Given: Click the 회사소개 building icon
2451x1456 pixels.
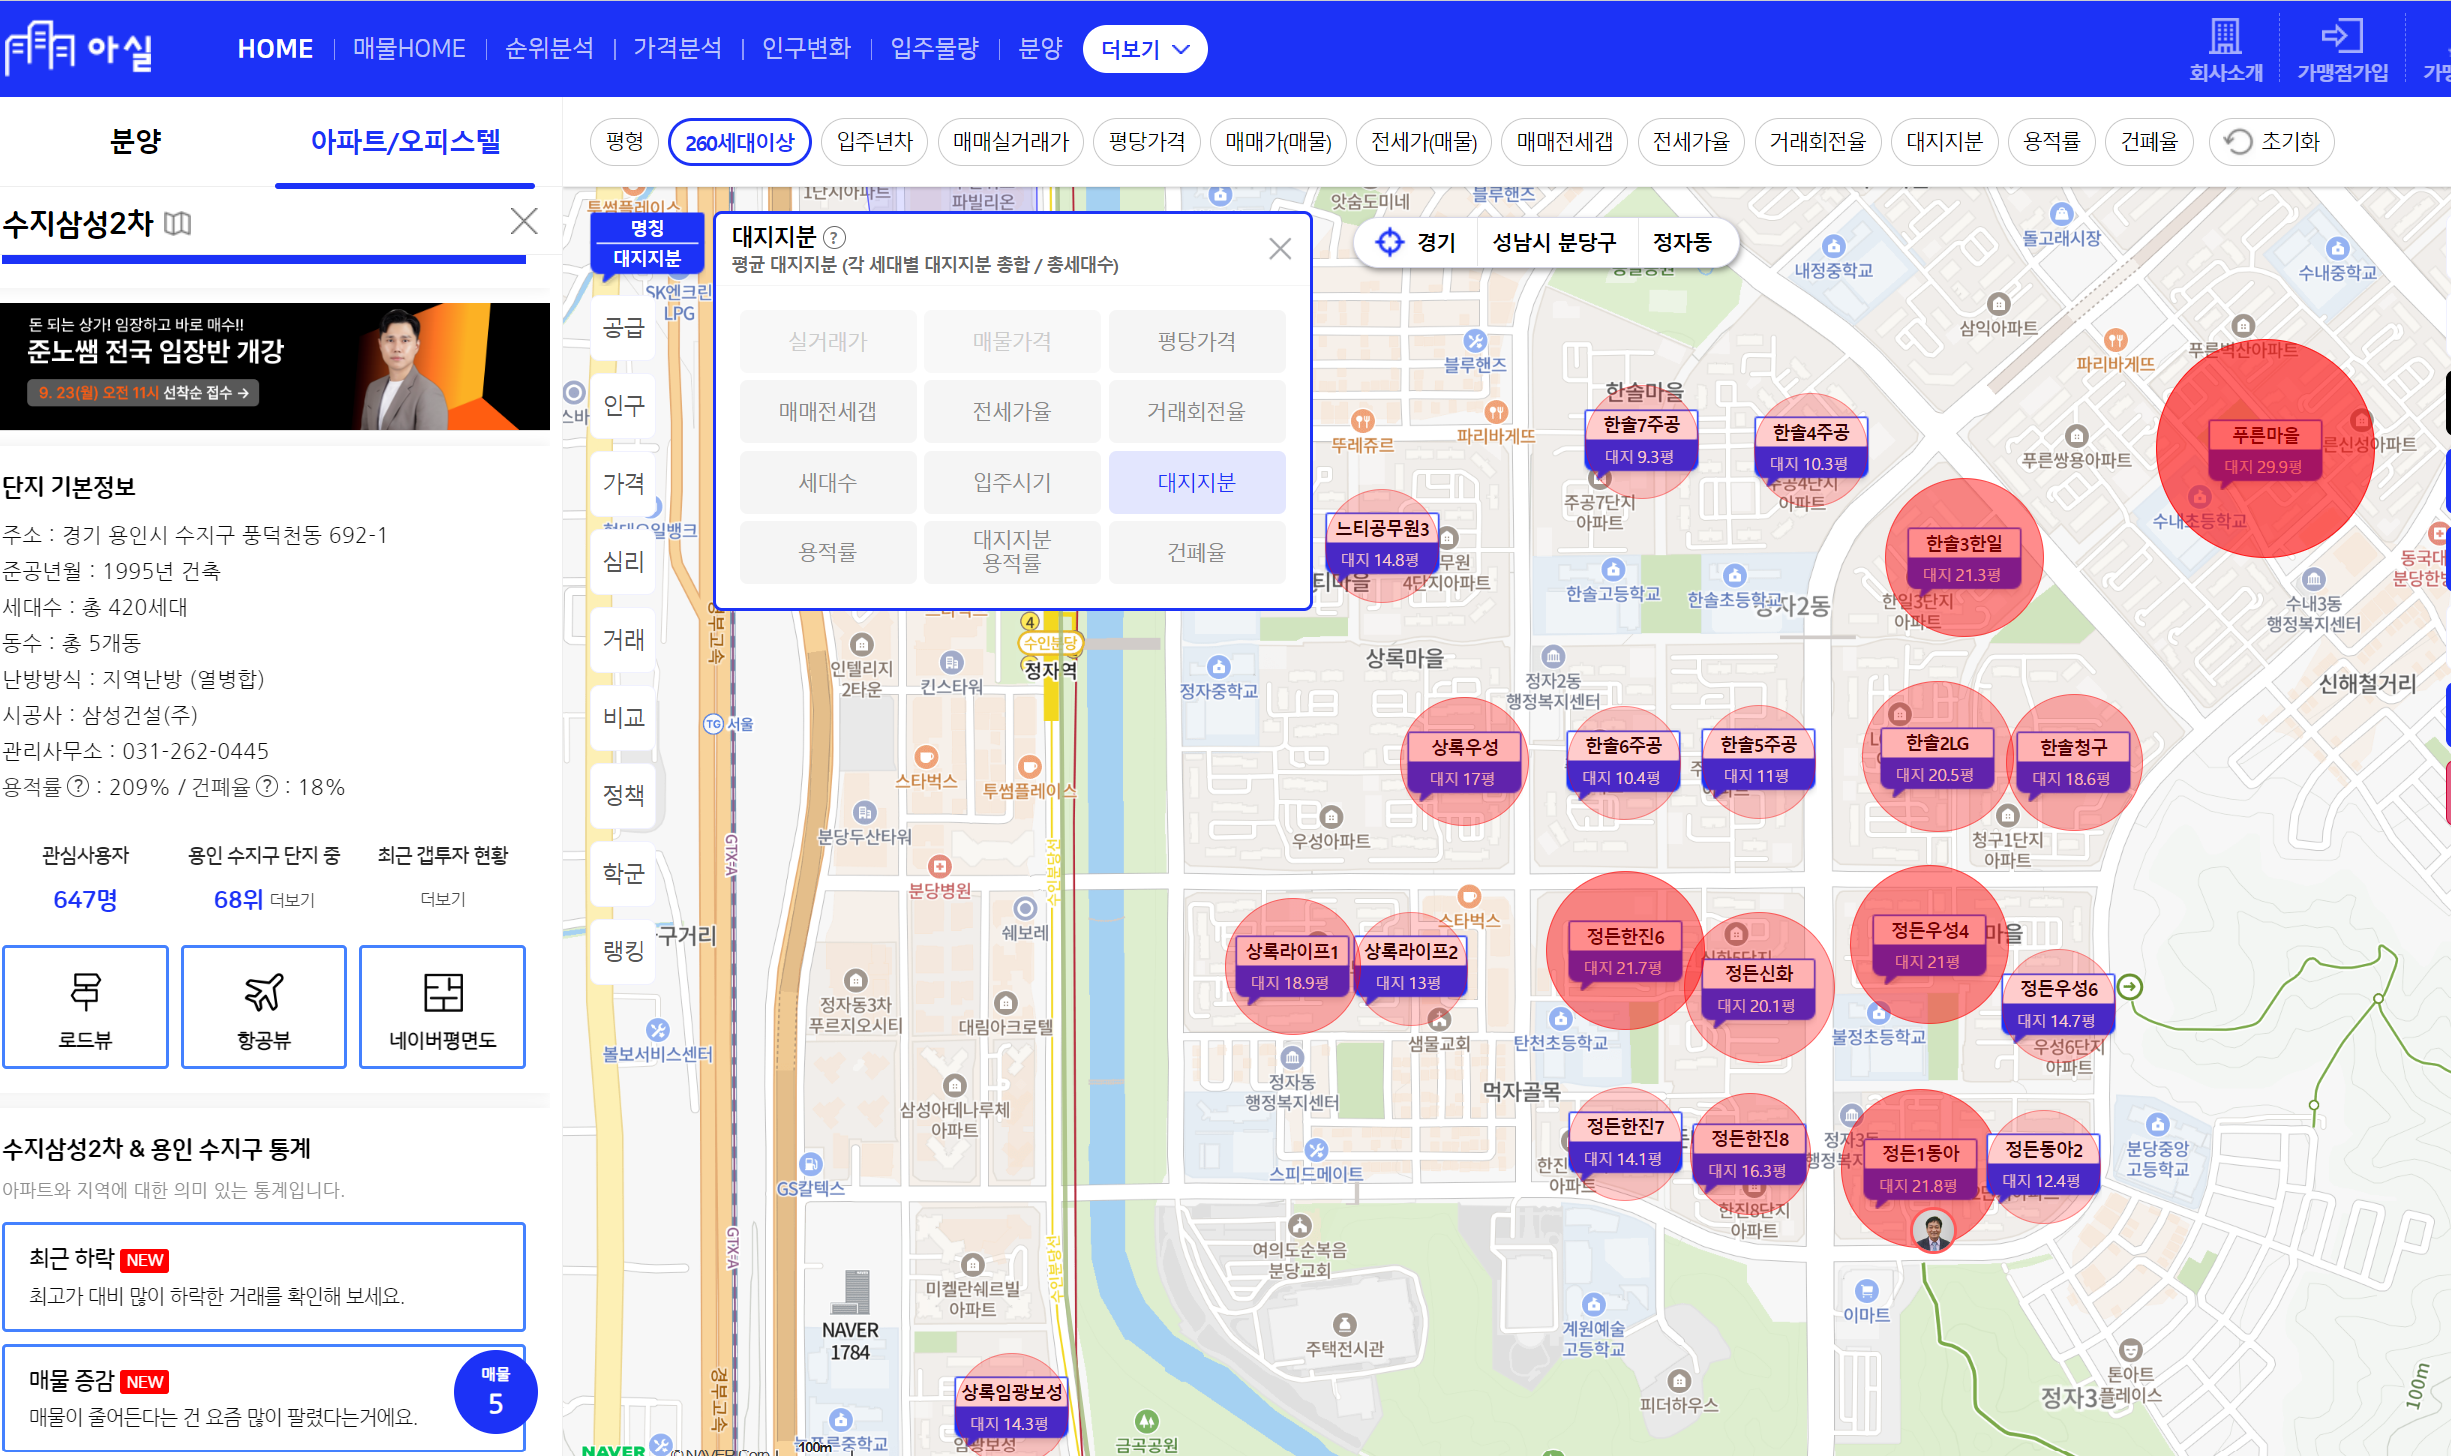Looking at the screenshot, I should [x=2225, y=38].
